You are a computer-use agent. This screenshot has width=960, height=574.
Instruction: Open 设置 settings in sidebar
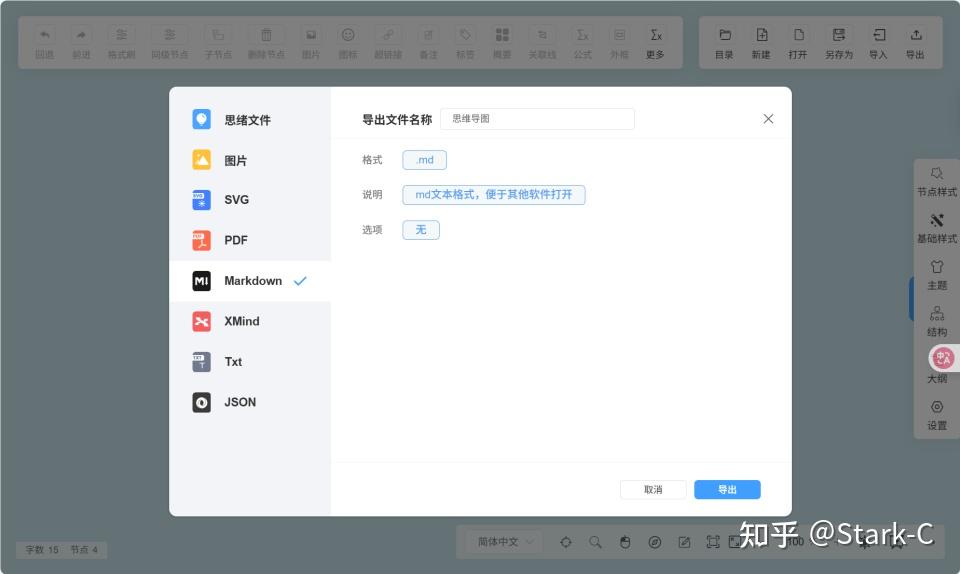pos(937,415)
